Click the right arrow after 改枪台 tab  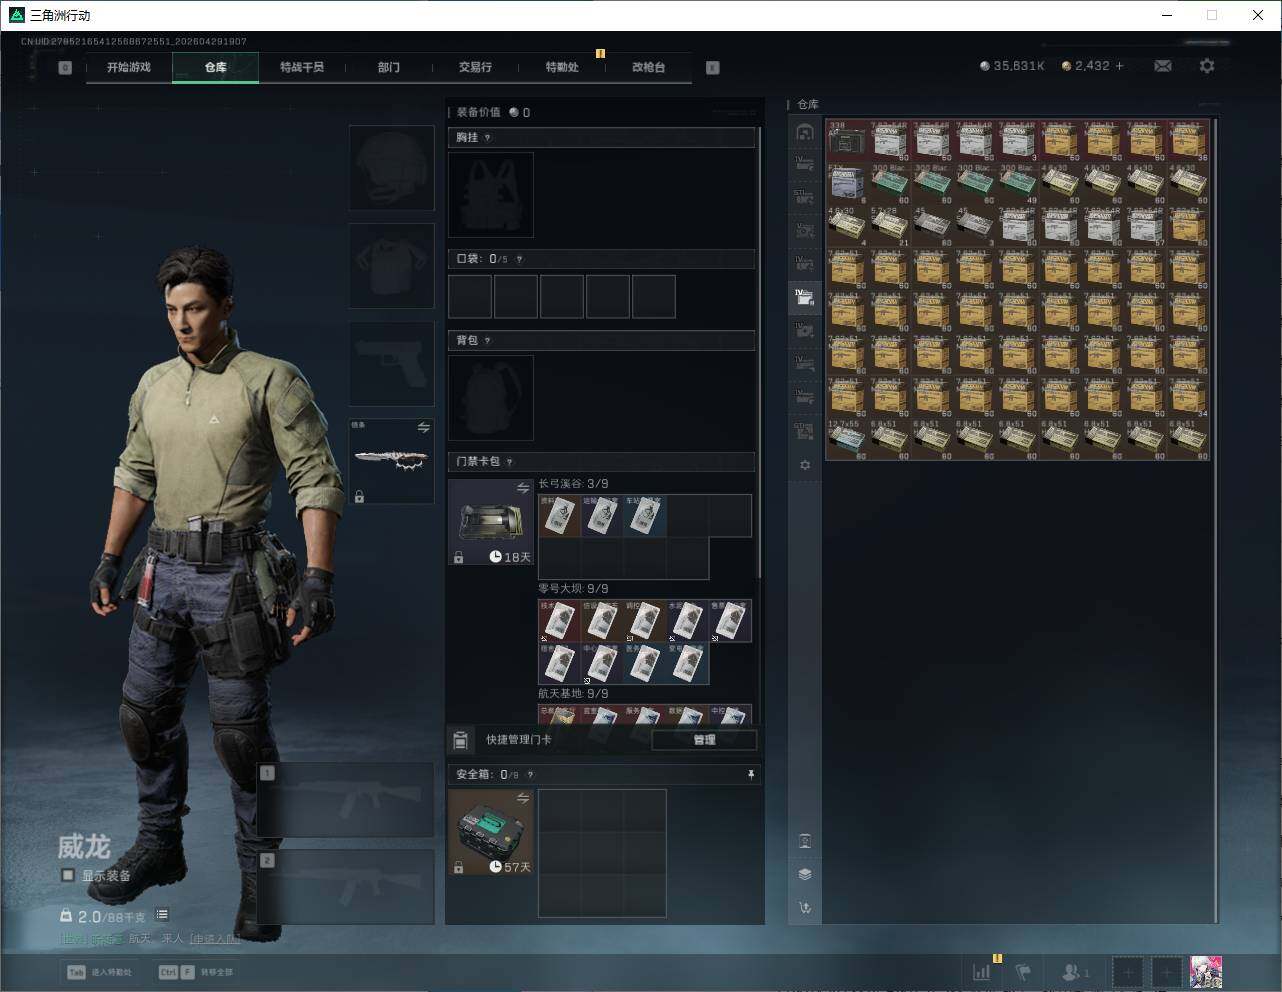(713, 68)
